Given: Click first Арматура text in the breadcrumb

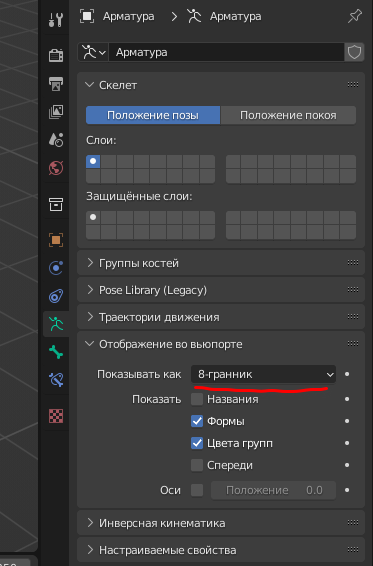Looking at the screenshot, I should (x=129, y=16).
